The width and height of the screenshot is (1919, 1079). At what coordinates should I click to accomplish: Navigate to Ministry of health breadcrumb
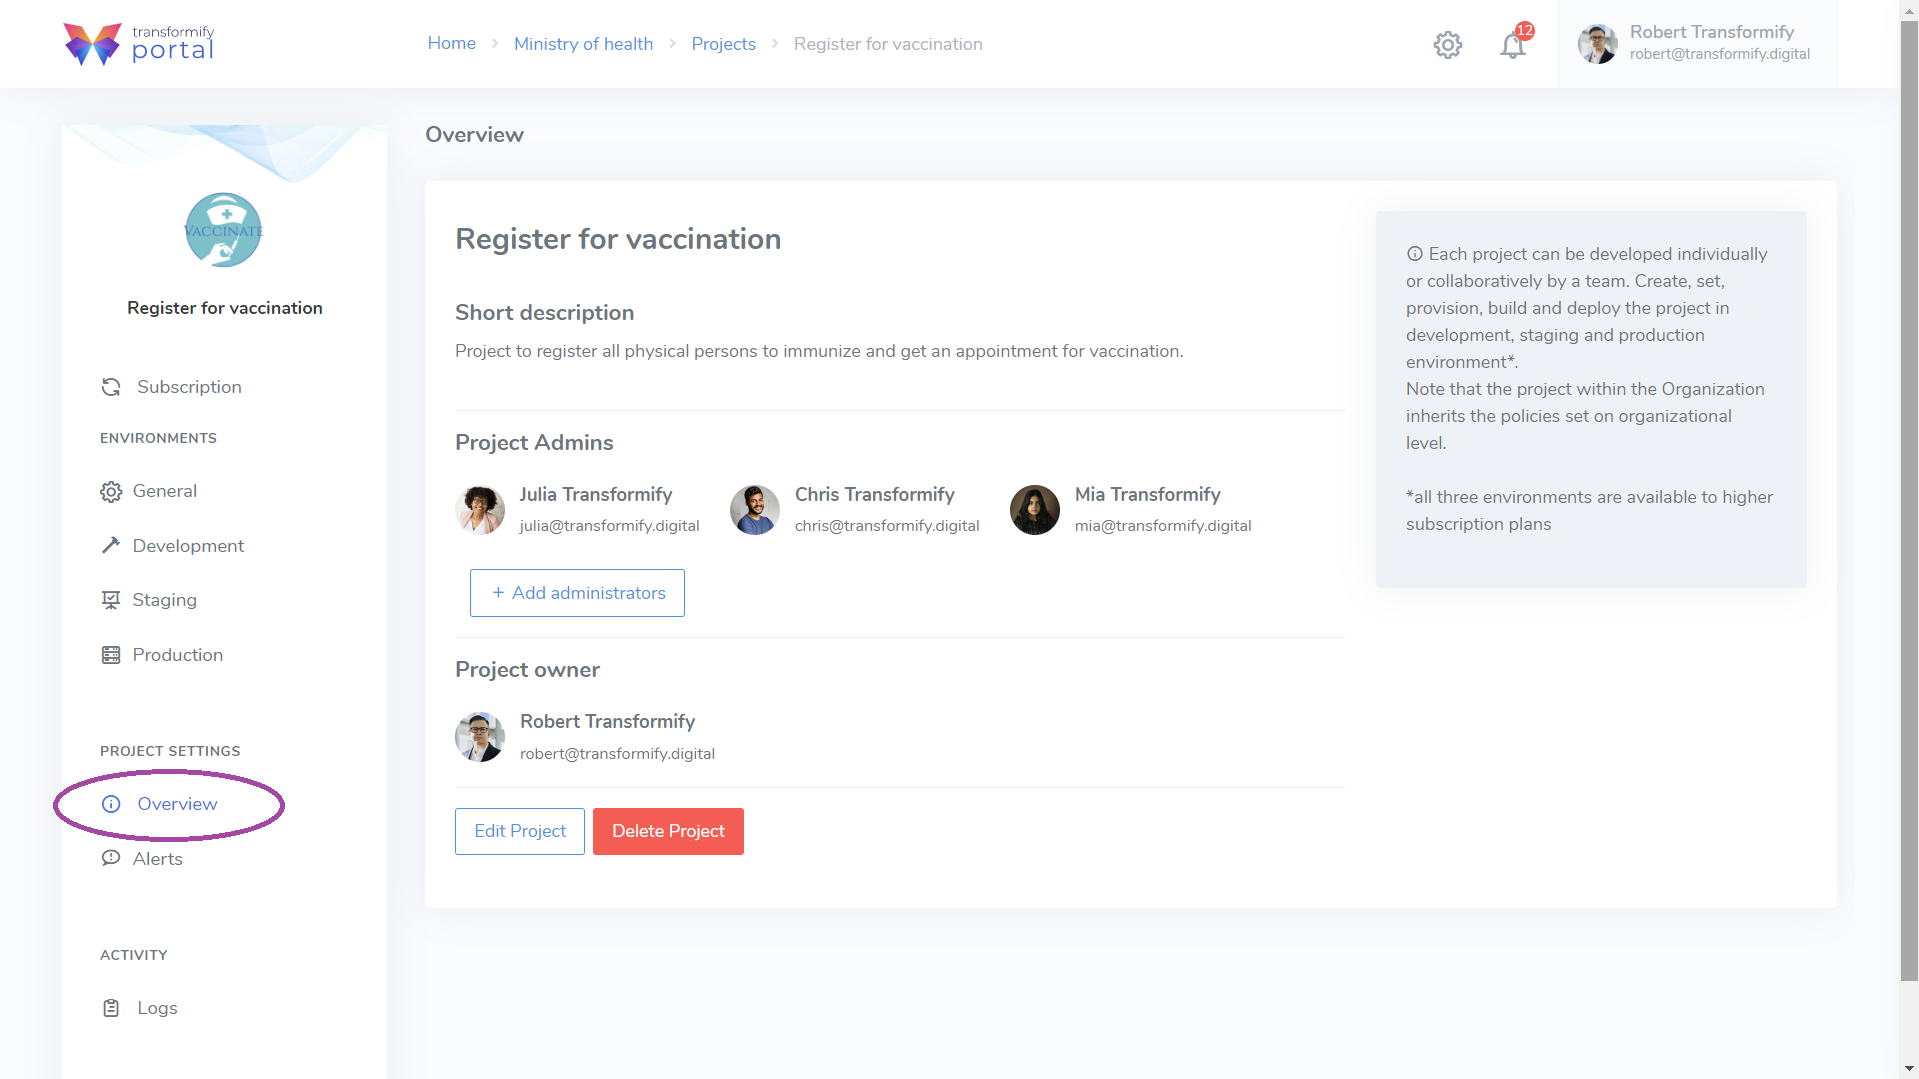click(583, 44)
